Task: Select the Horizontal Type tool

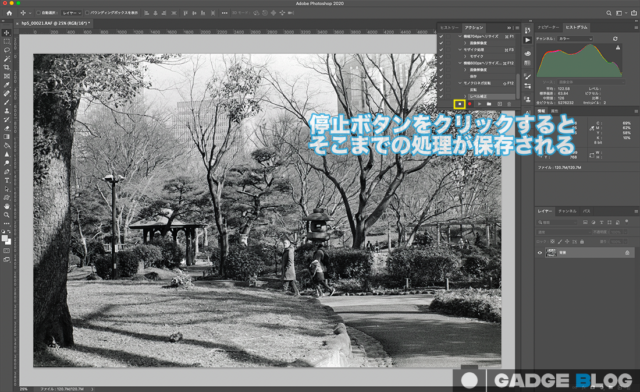Action: [7, 180]
